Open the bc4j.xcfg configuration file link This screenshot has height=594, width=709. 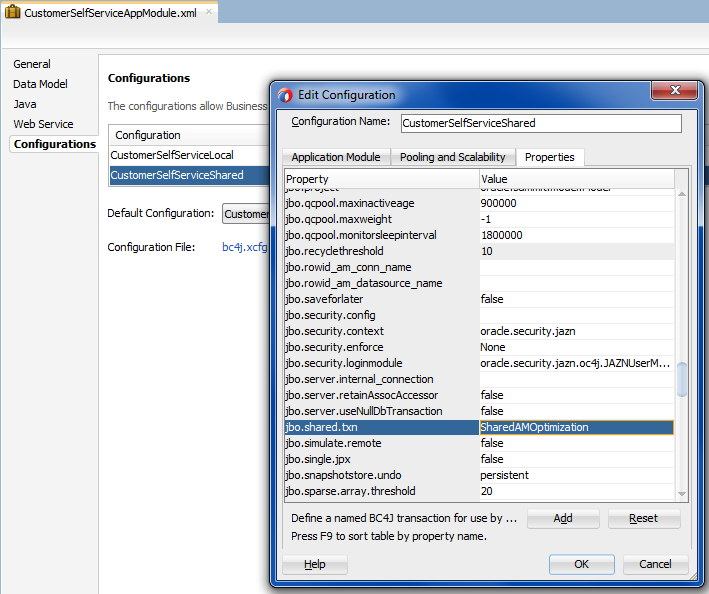pyautogui.click(x=245, y=247)
